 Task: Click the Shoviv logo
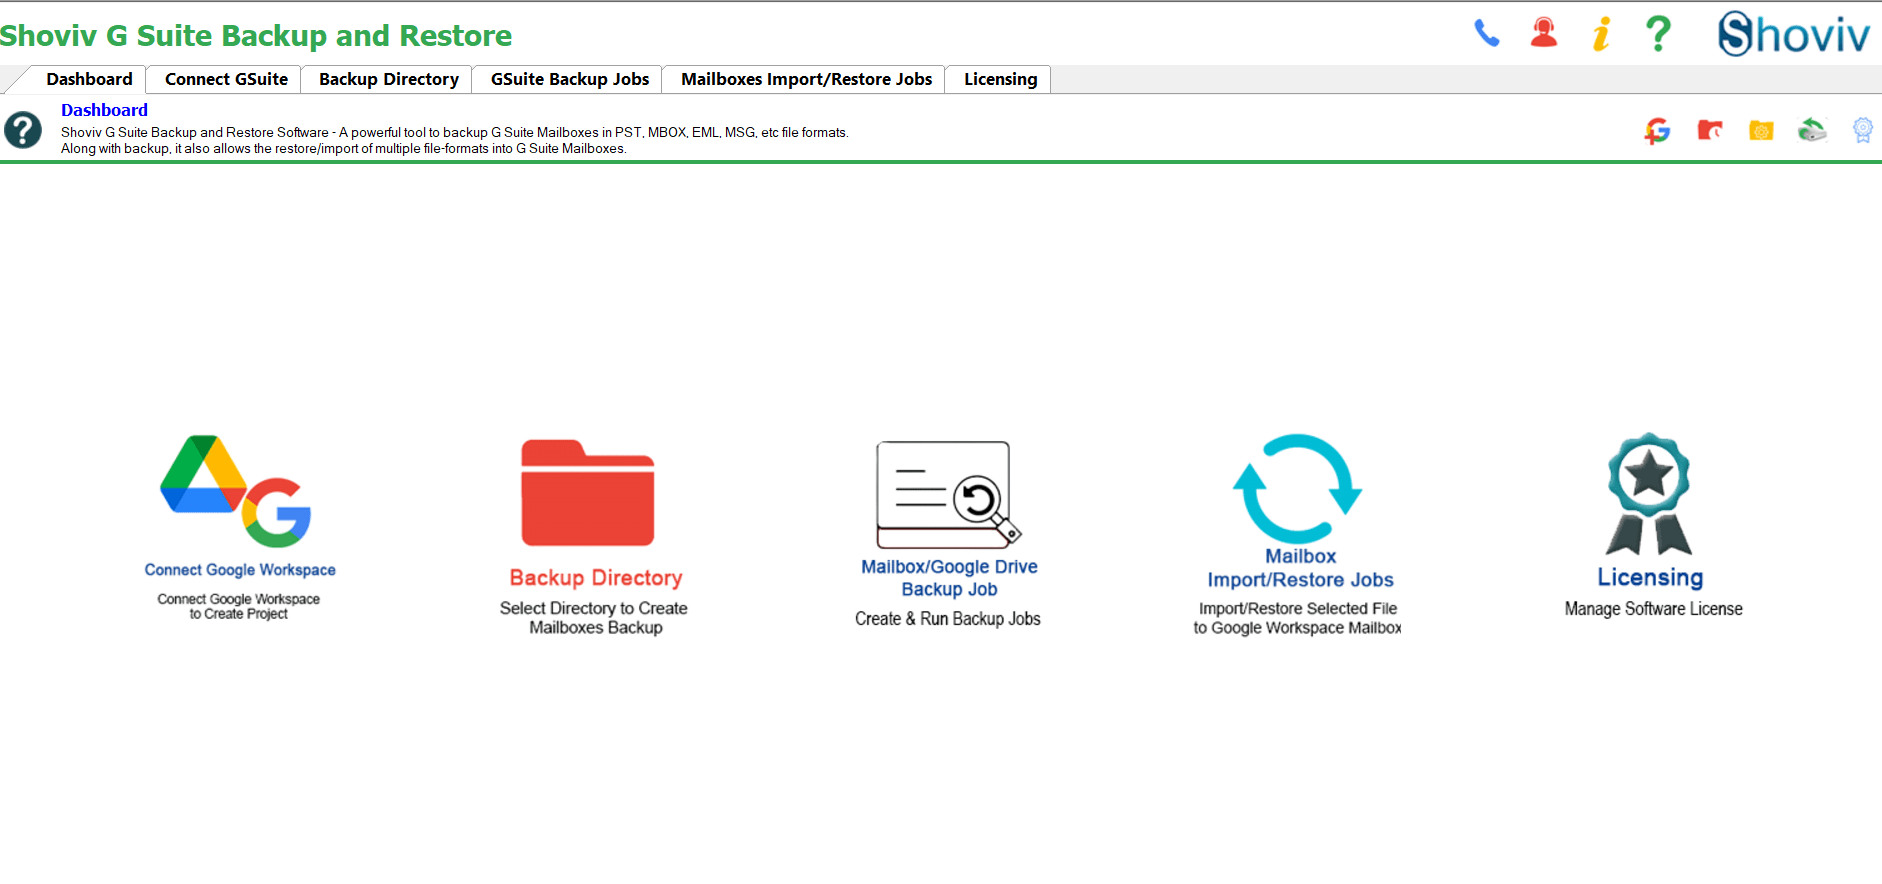[1794, 34]
